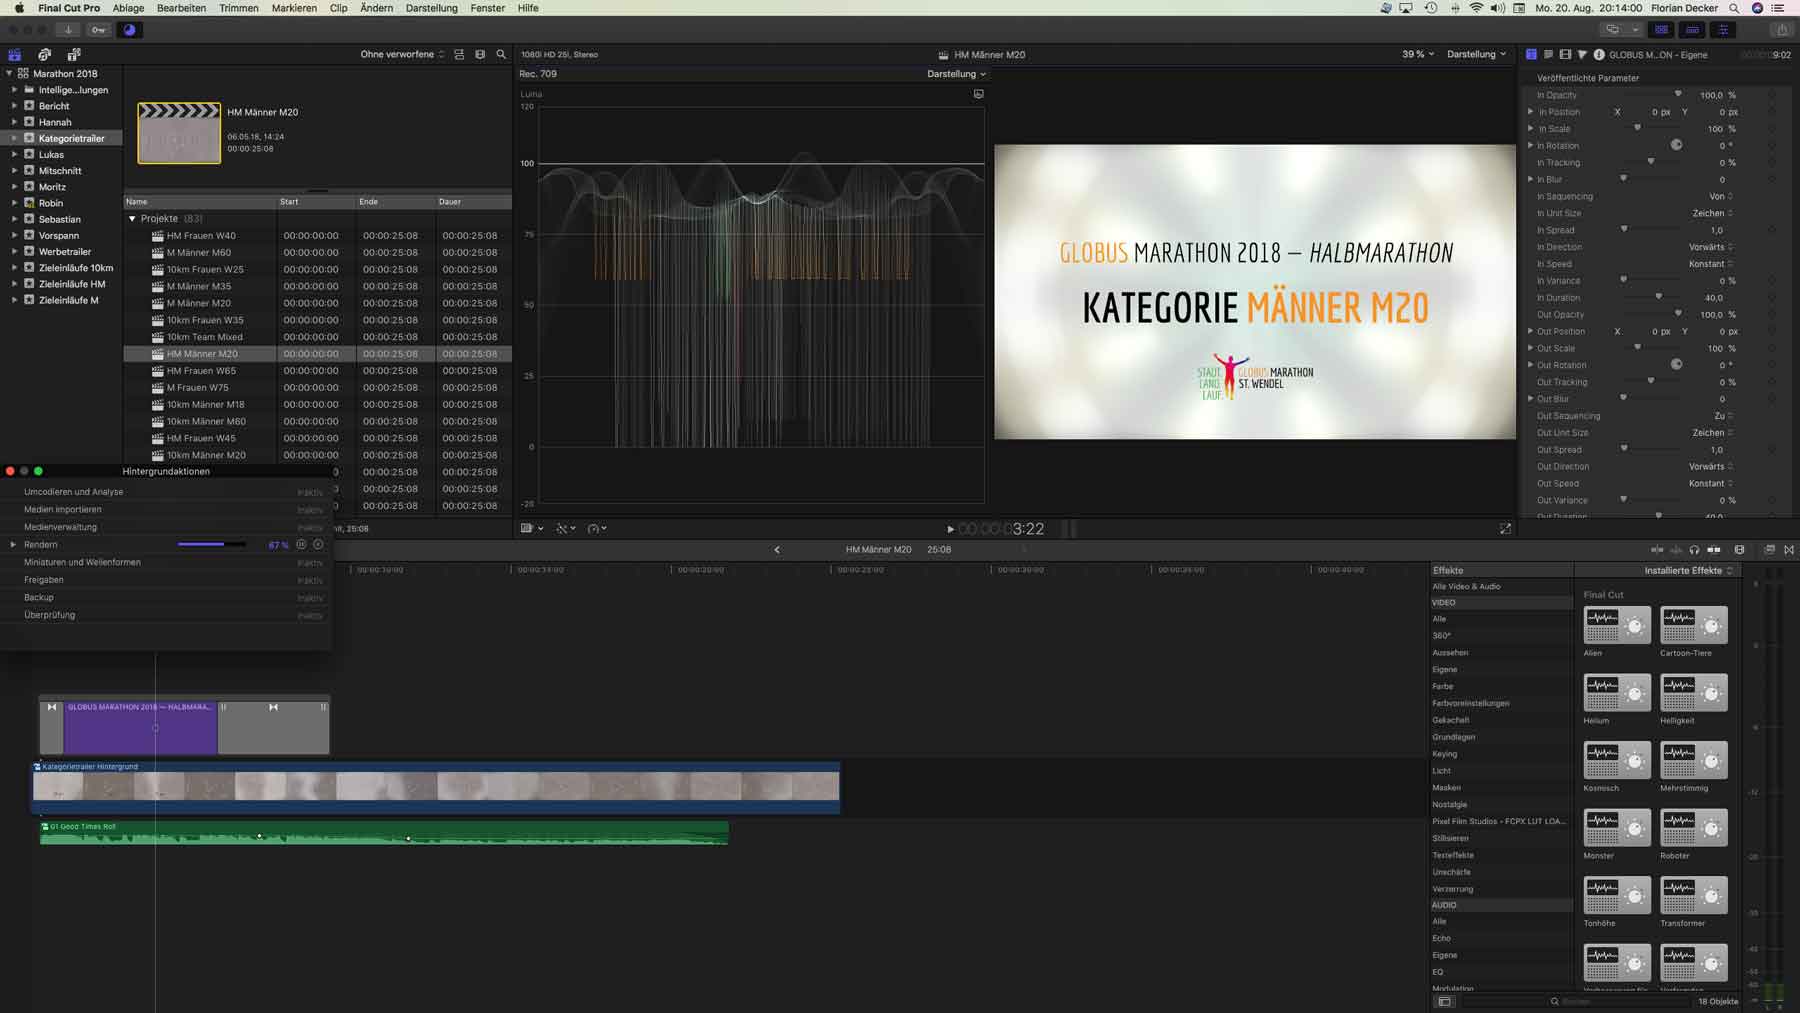Adjust the In Opacity slider
Screen dimensions: 1800x1013
(x=1679, y=95)
